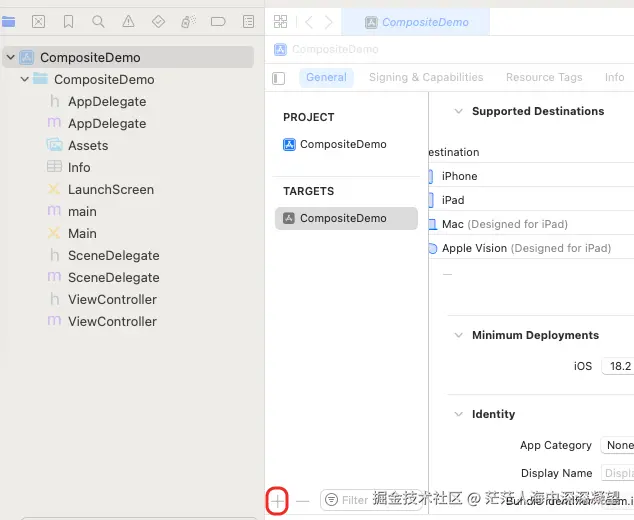Open the Source Control navigator
Screen dimensions: 634x520
38,21
